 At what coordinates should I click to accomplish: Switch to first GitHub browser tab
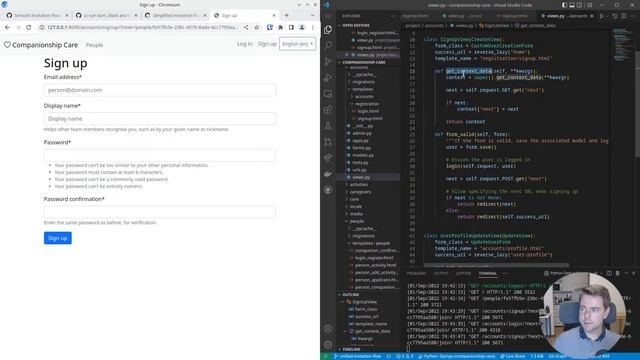click(37, 16)
